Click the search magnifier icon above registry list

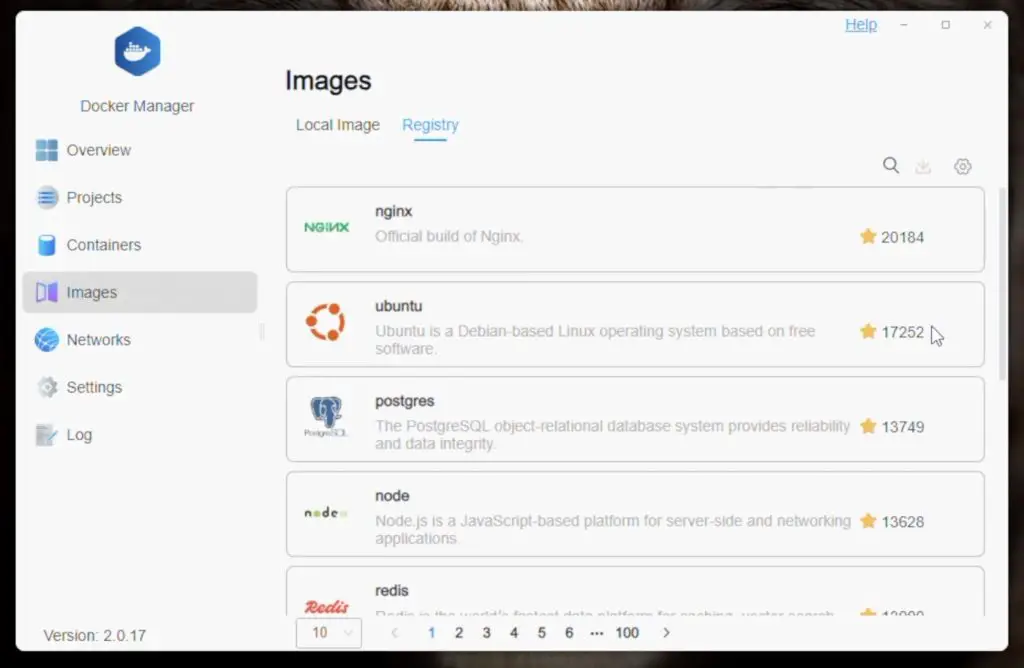pyautogui.click(x=890, y=166)
